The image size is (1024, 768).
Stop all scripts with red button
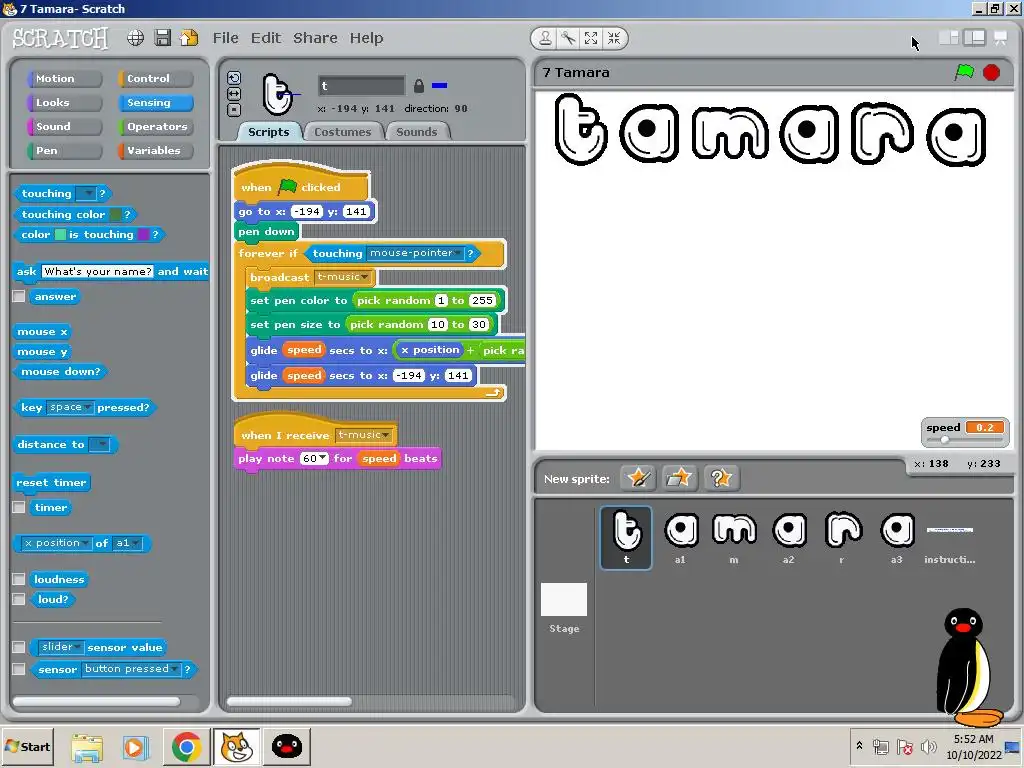pos(991,72)
